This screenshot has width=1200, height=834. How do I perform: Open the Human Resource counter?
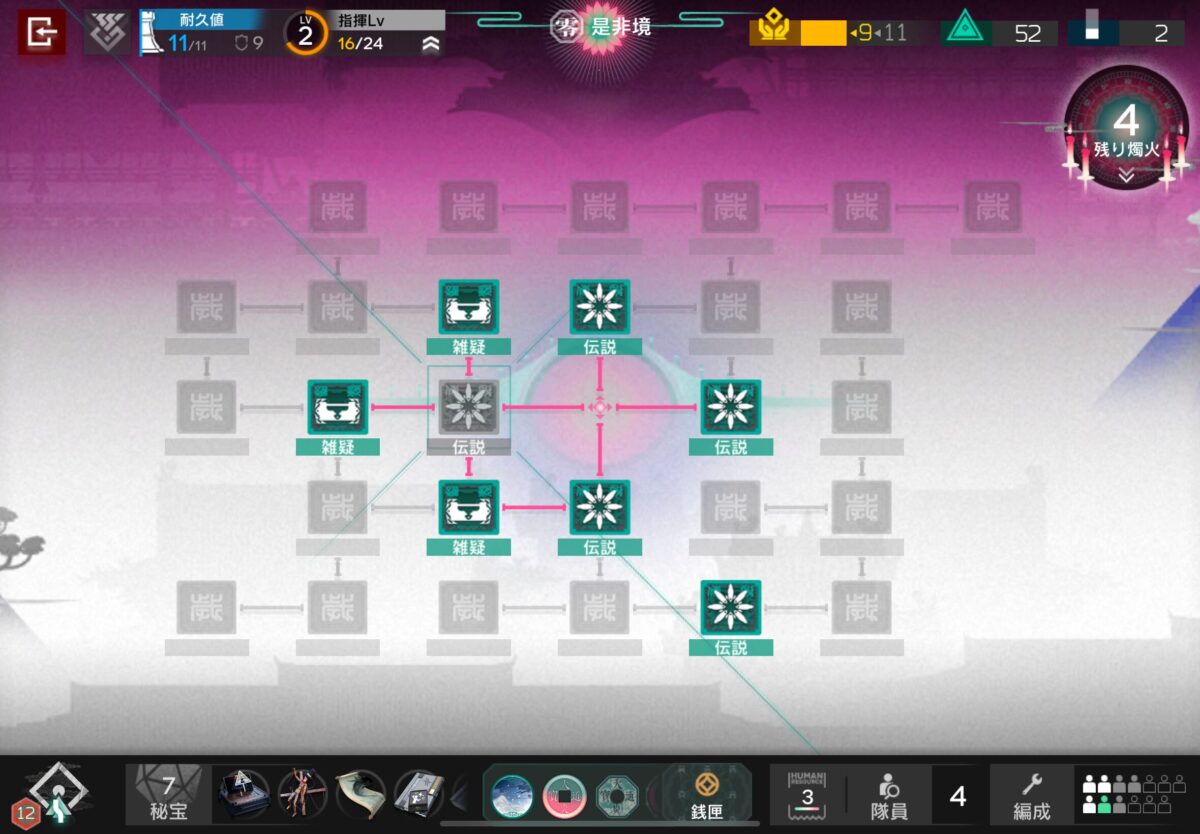tap(807, 795)
